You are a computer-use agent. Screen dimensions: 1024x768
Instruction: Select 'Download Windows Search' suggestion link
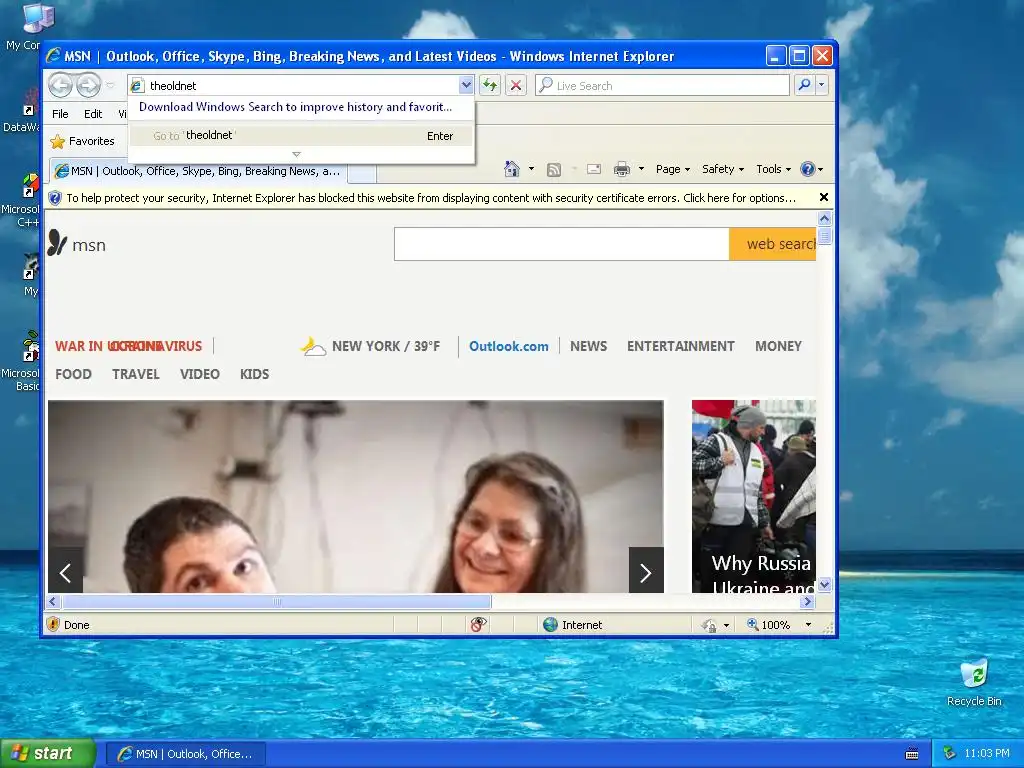click(x=295, y=107)
